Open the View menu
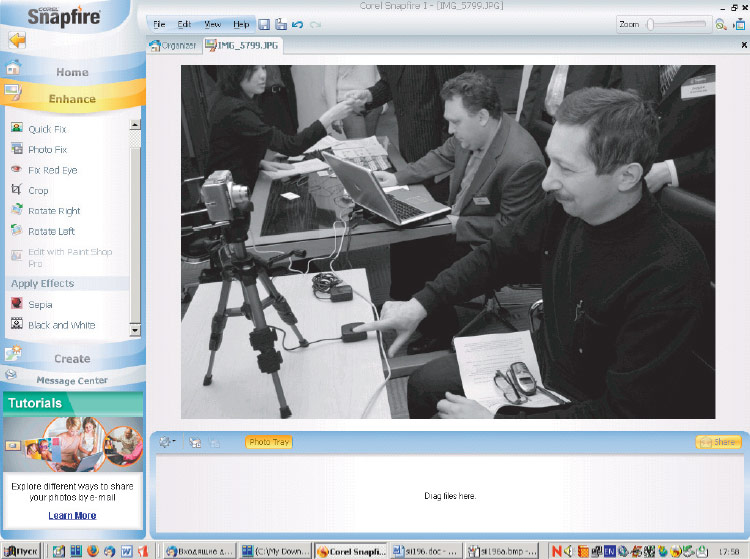 (x=213, y=23)
